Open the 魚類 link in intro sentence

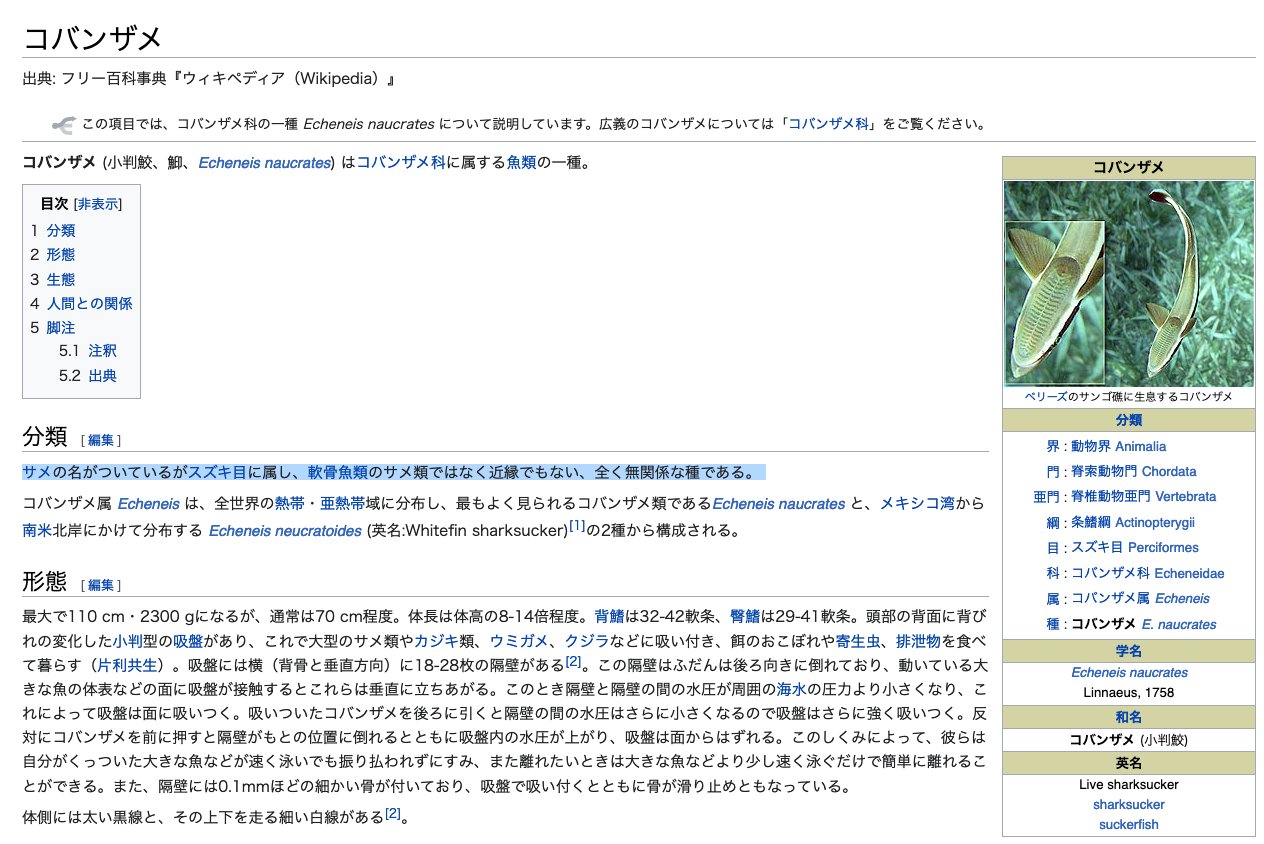pos(522,162)
